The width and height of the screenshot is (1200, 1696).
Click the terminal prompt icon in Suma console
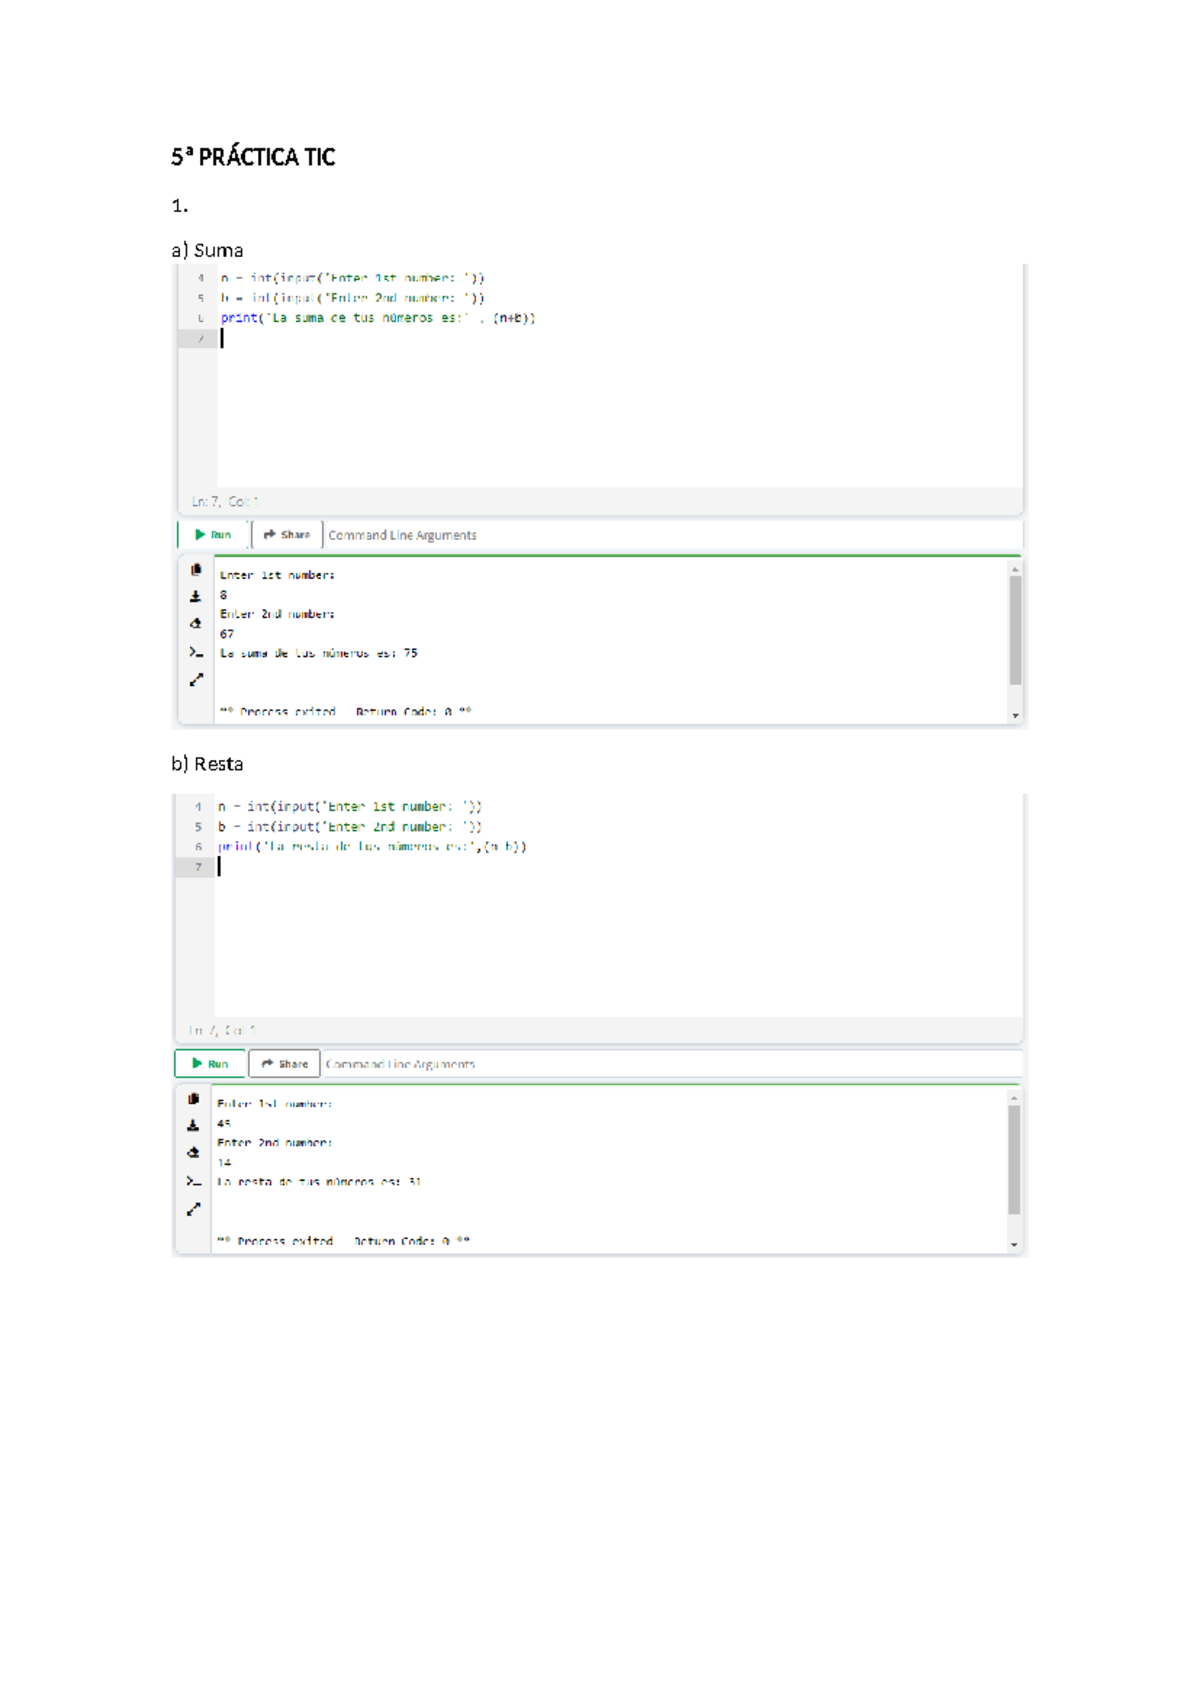click(196, 652)
